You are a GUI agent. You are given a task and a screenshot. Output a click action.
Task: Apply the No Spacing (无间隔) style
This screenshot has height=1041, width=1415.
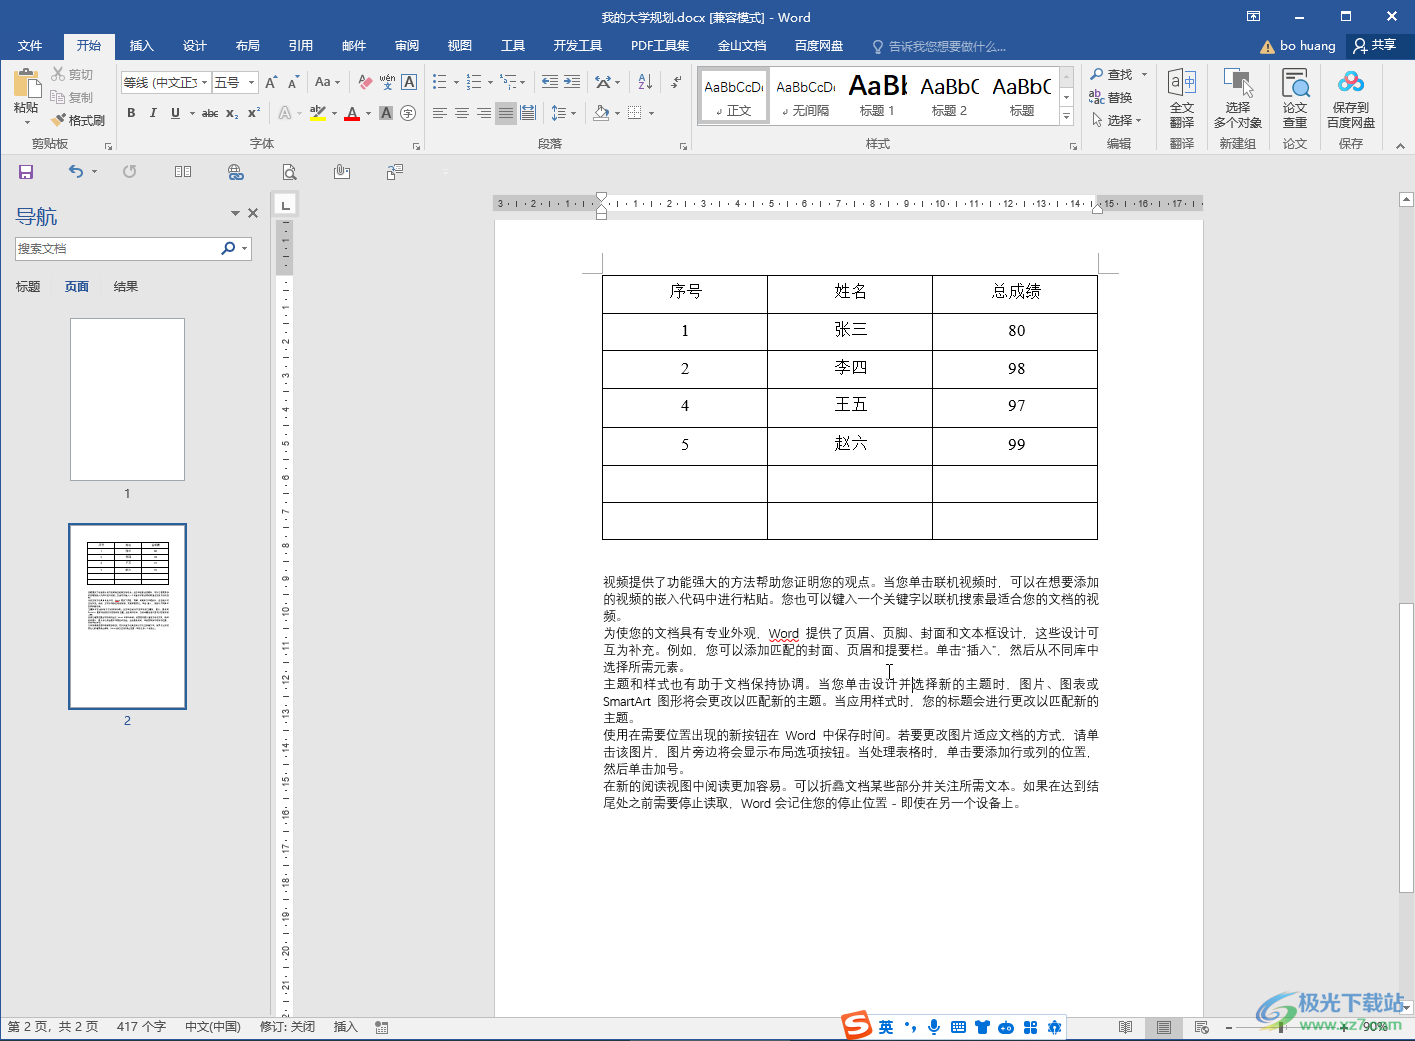806,97
